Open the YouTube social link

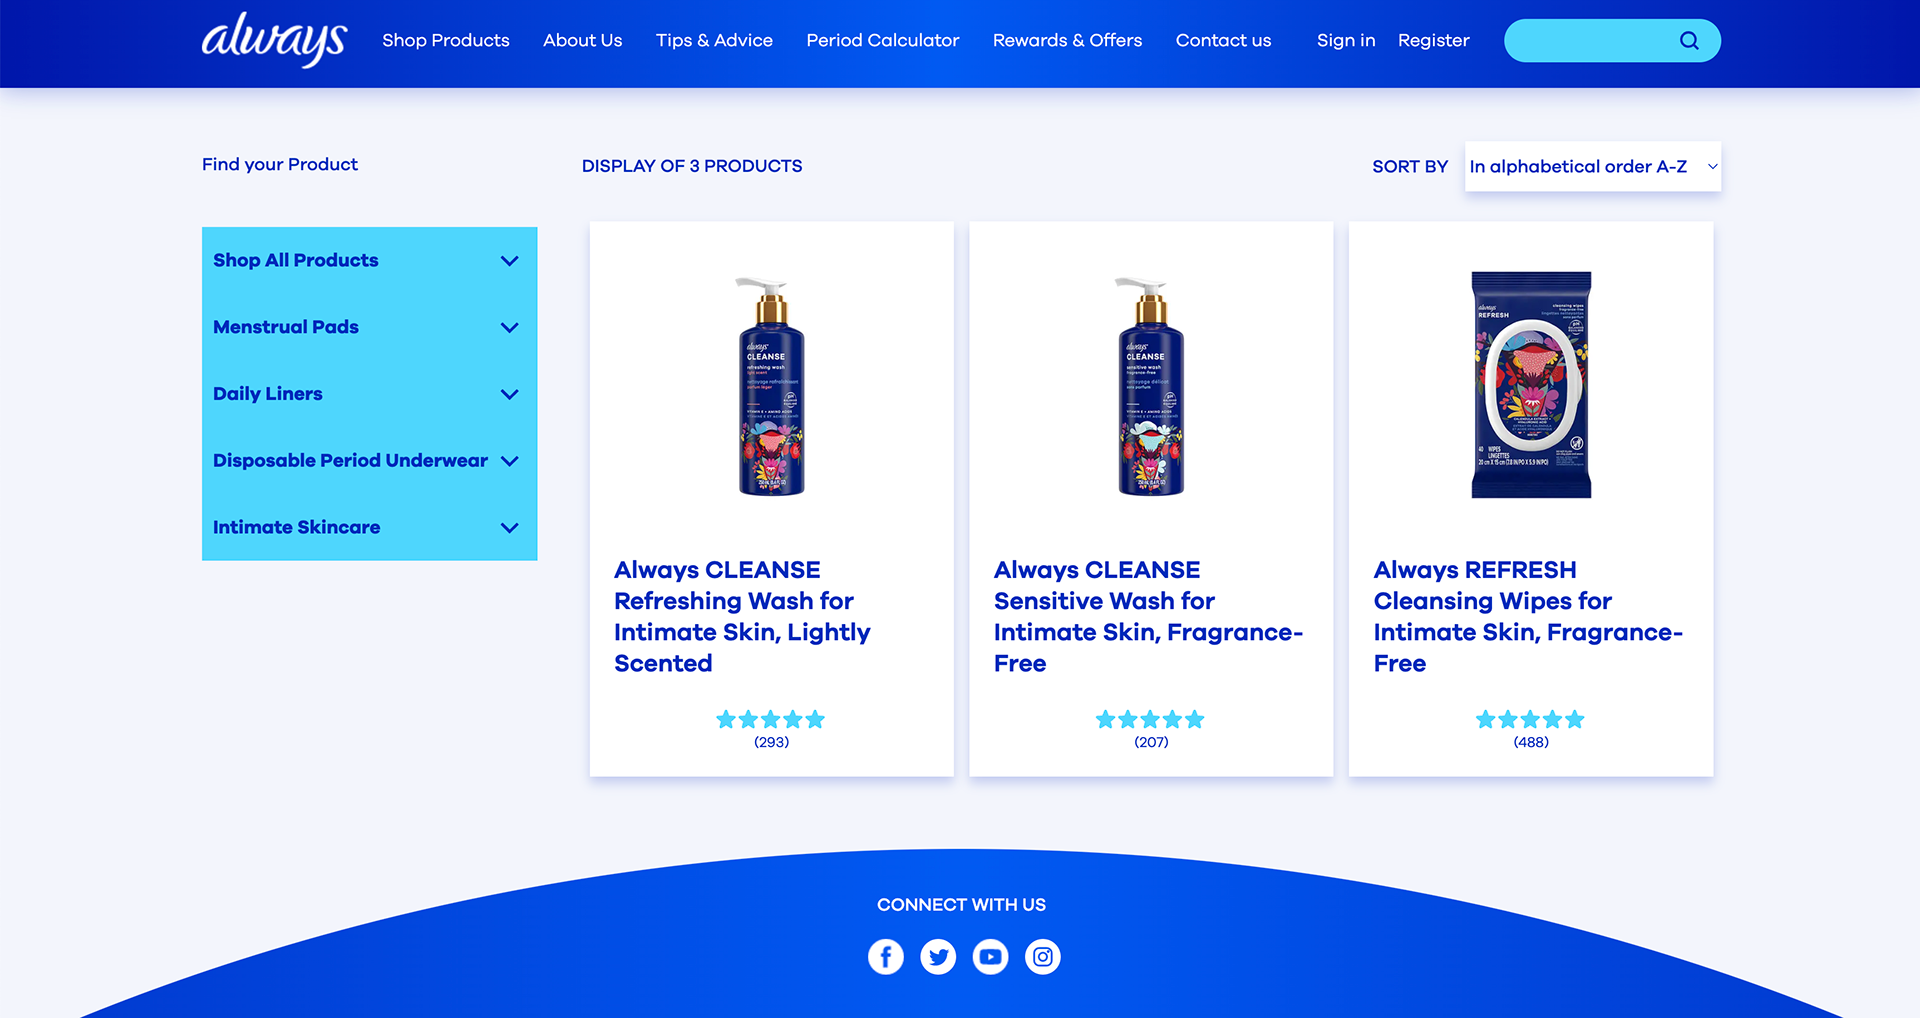tap(990, 957)
